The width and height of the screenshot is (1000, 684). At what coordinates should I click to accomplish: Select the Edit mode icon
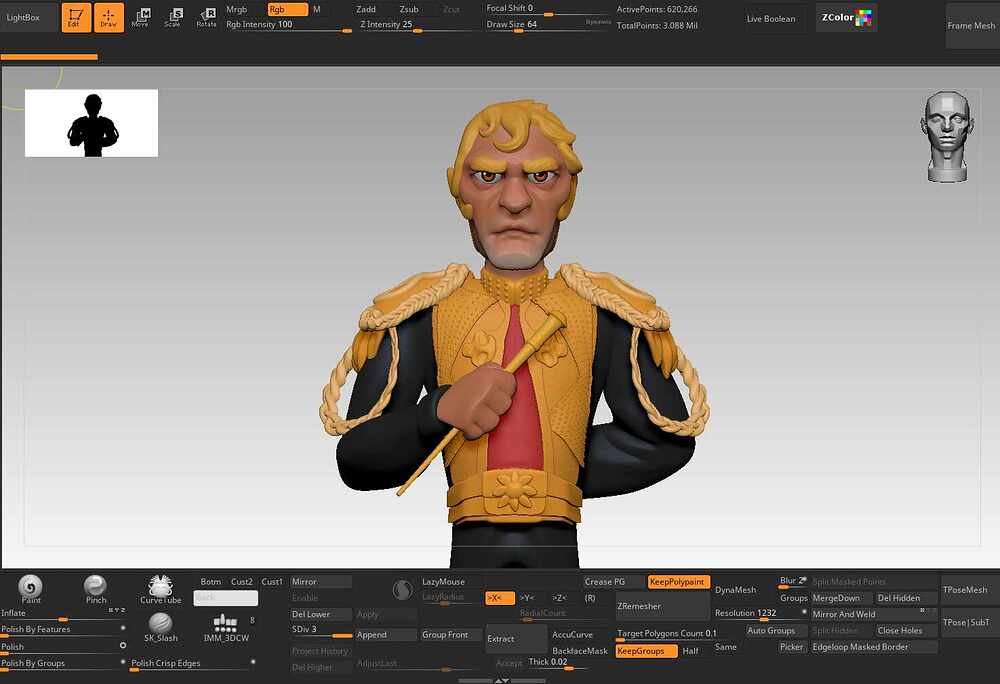point(76,17)
